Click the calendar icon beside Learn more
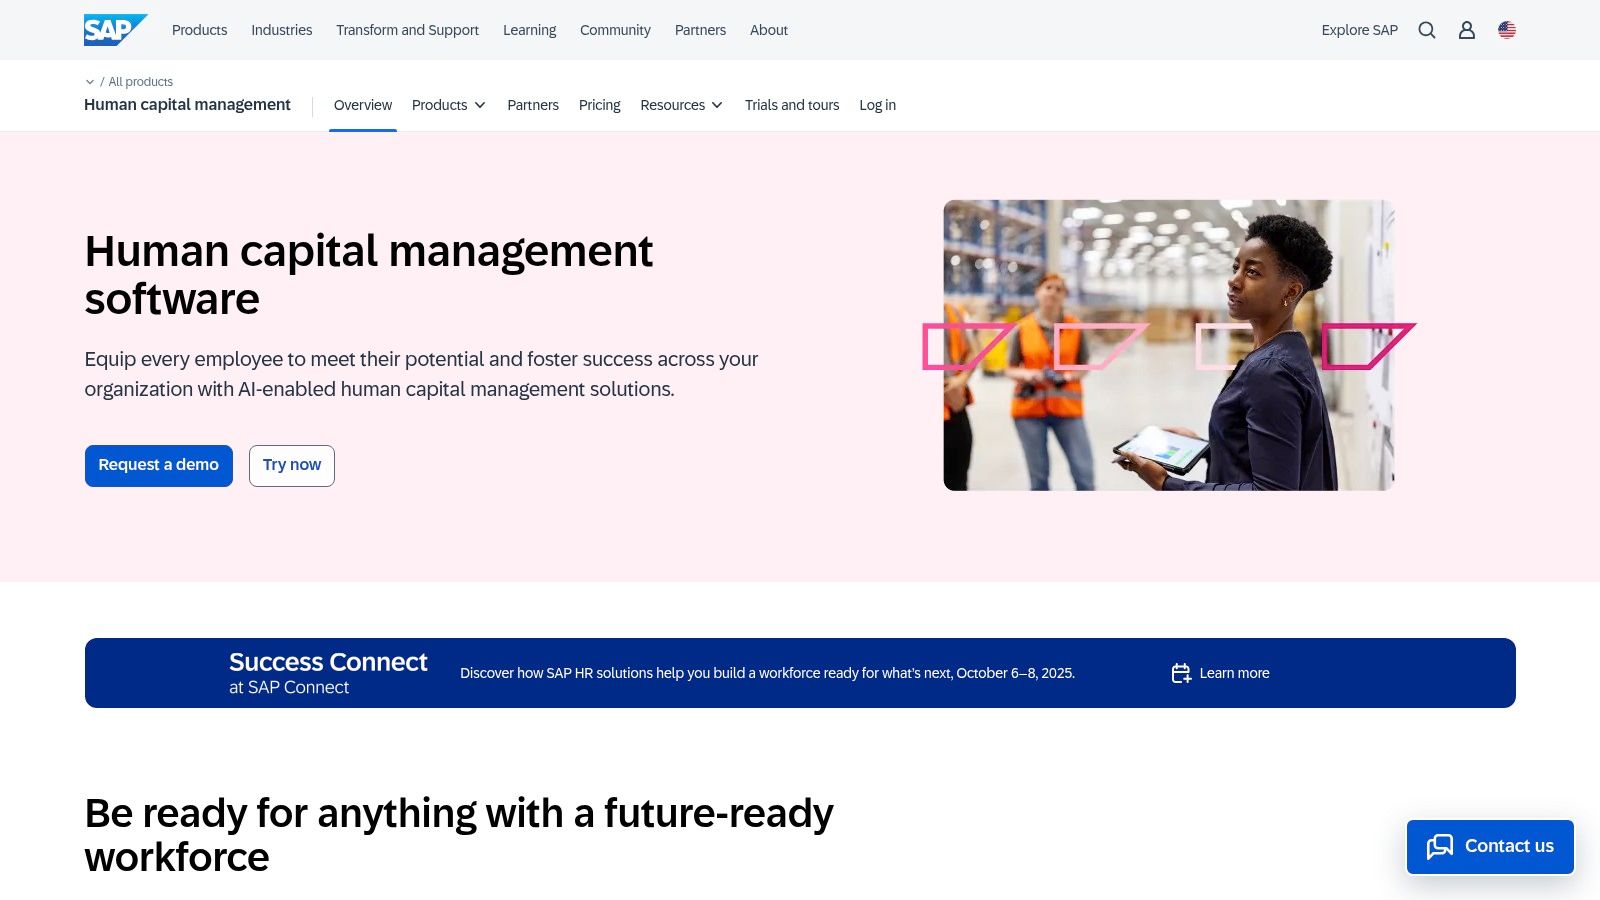Screen dimensions: 1600x900 [x=1181, y=673]
